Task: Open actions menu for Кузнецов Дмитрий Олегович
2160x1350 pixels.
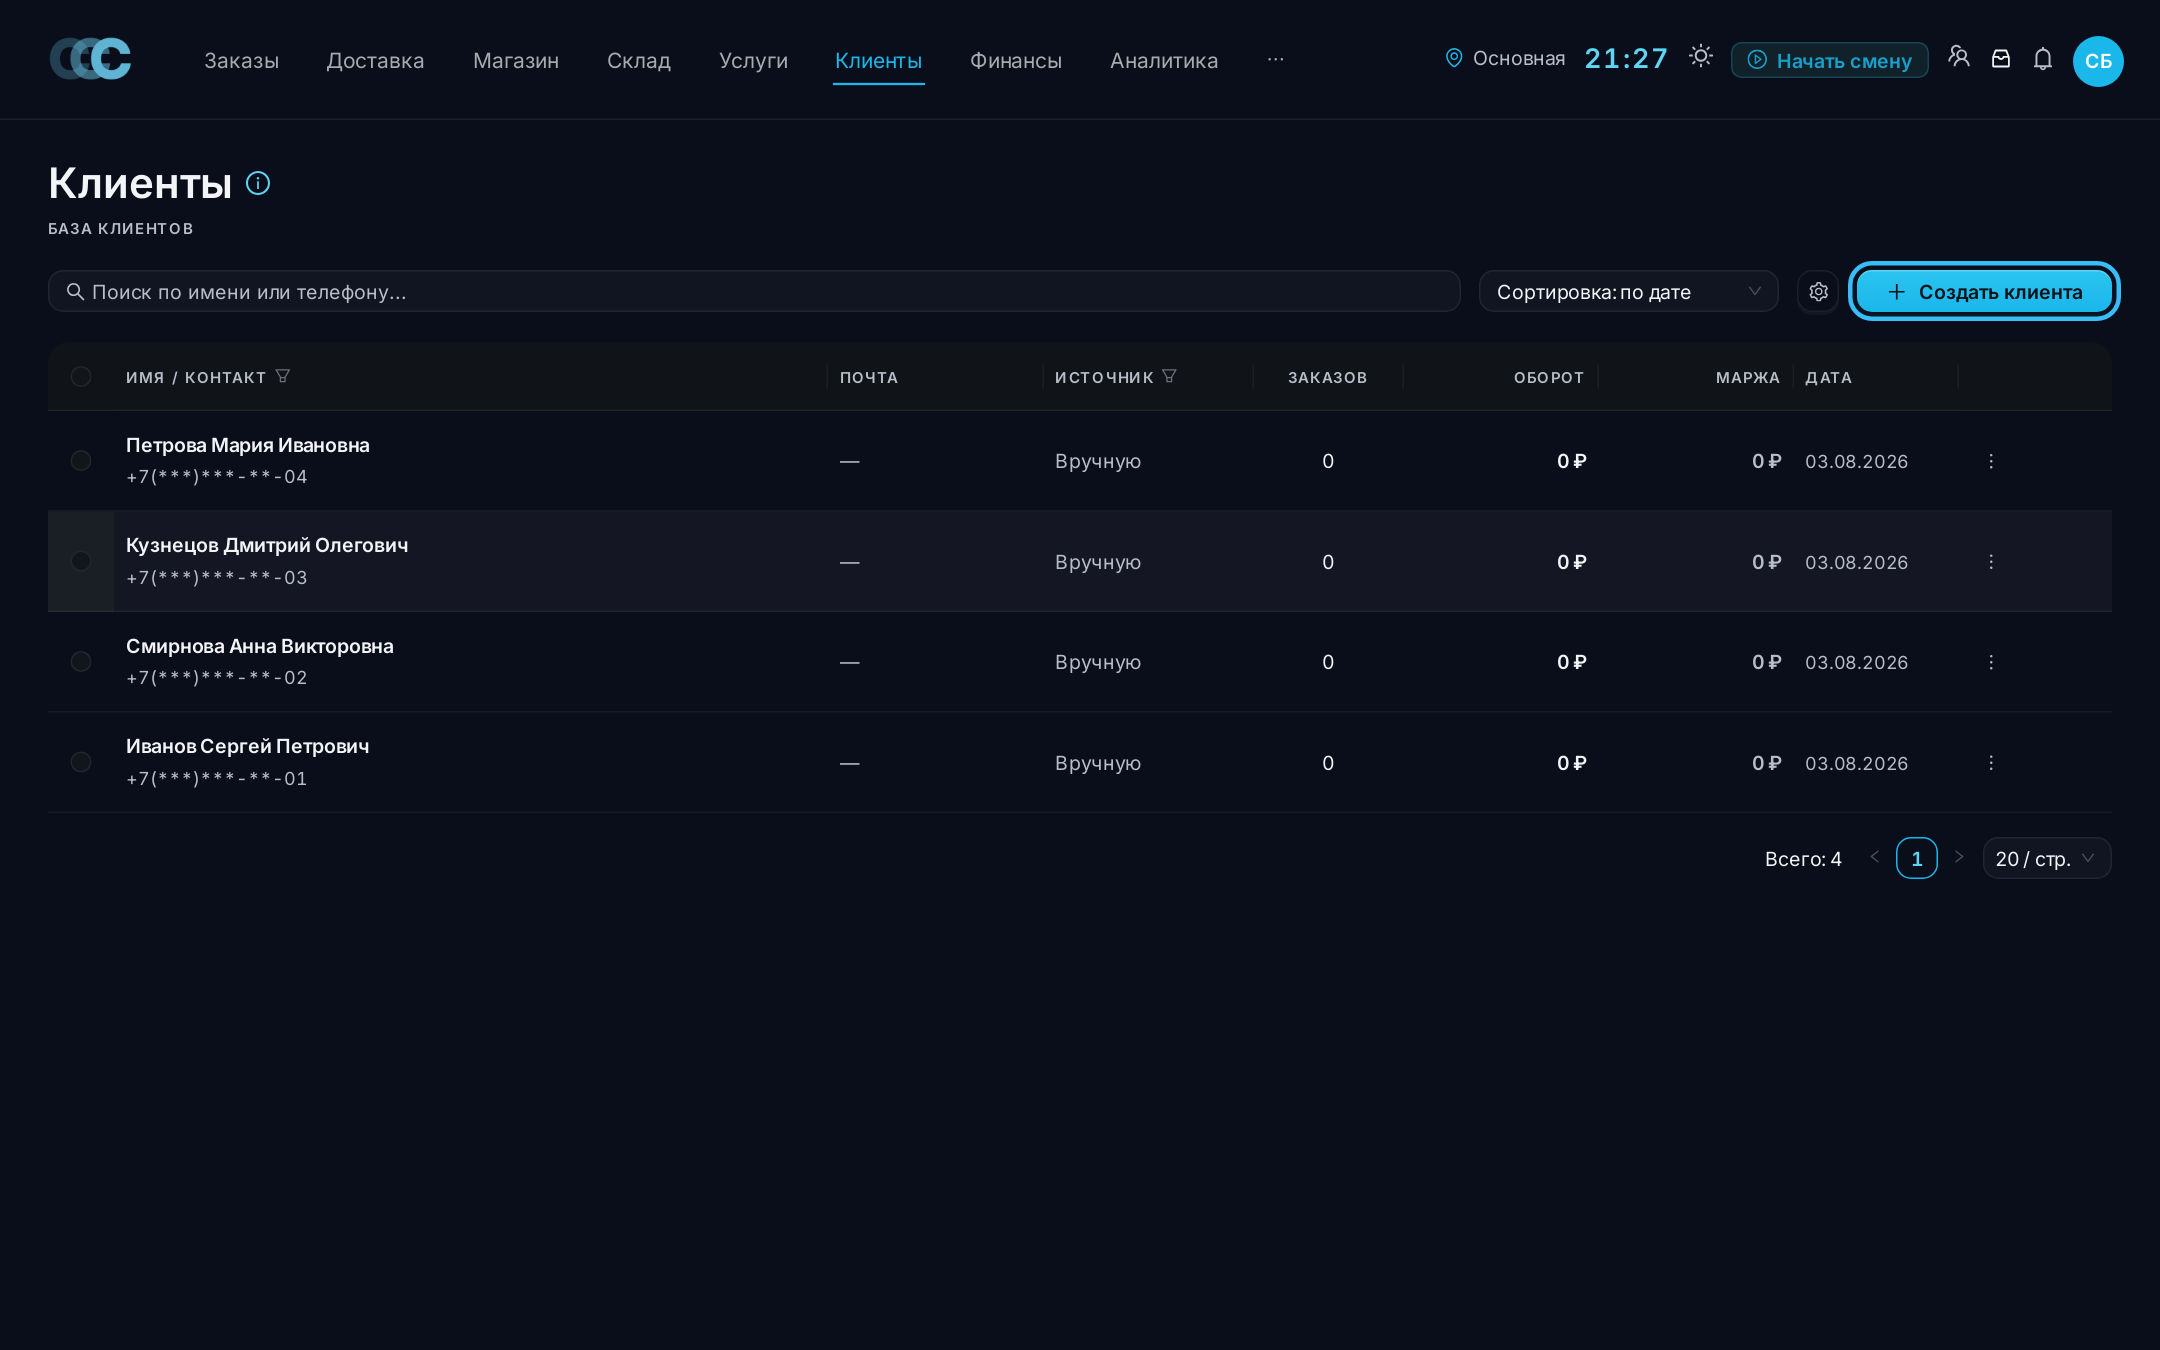Action: 1991,562
